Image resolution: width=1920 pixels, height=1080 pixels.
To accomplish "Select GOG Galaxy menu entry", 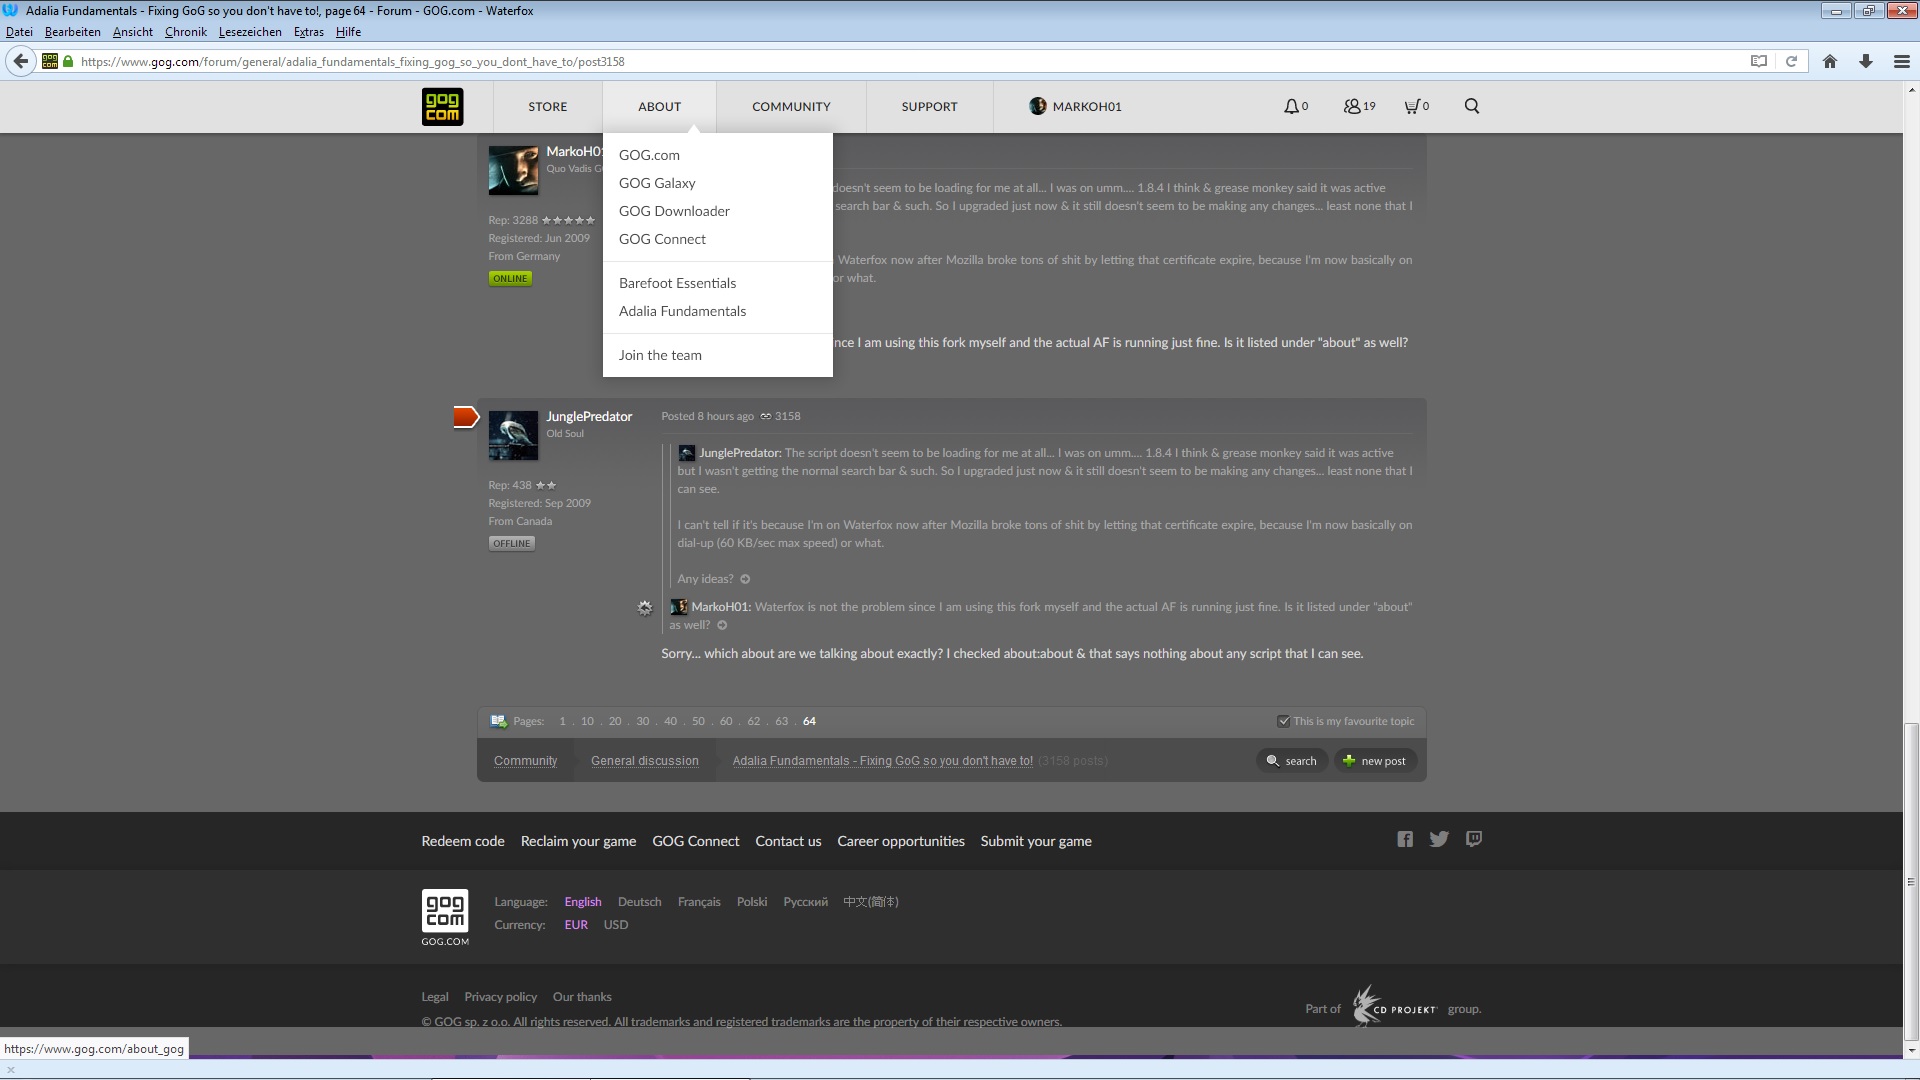I will click(657, 183).
